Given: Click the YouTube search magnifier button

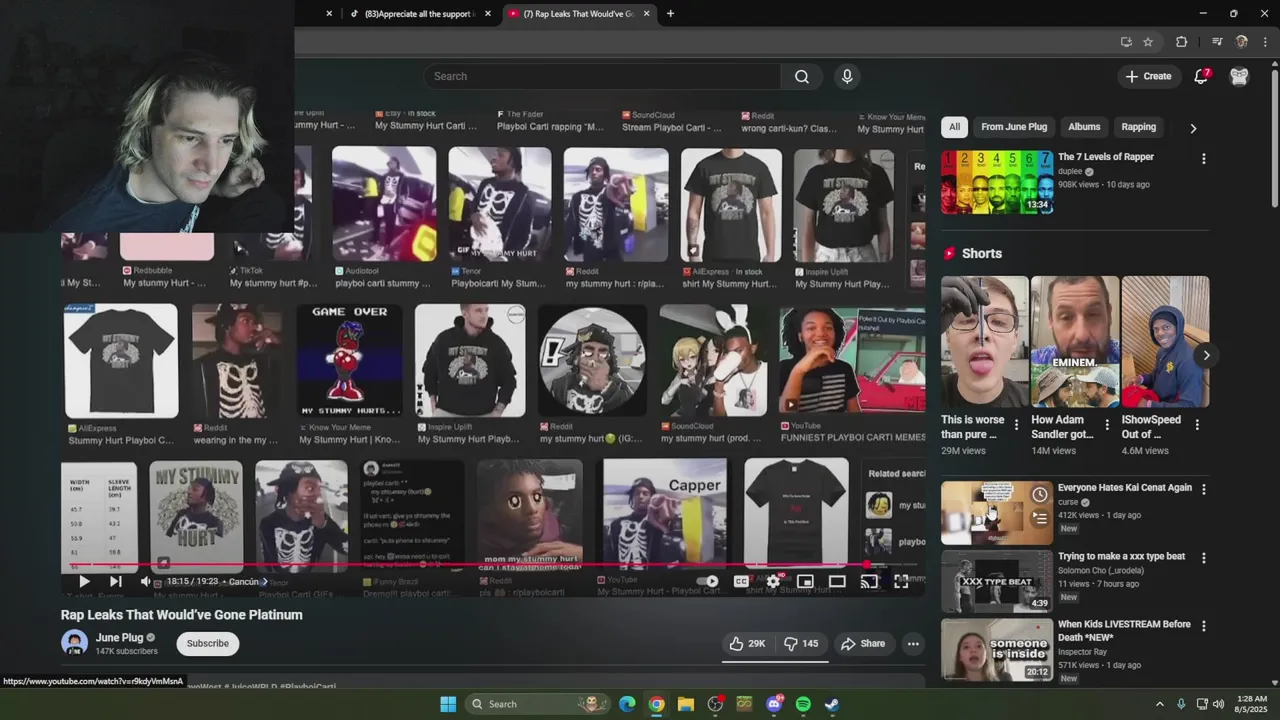Looking at the screenshot, I should coord(802,76).
